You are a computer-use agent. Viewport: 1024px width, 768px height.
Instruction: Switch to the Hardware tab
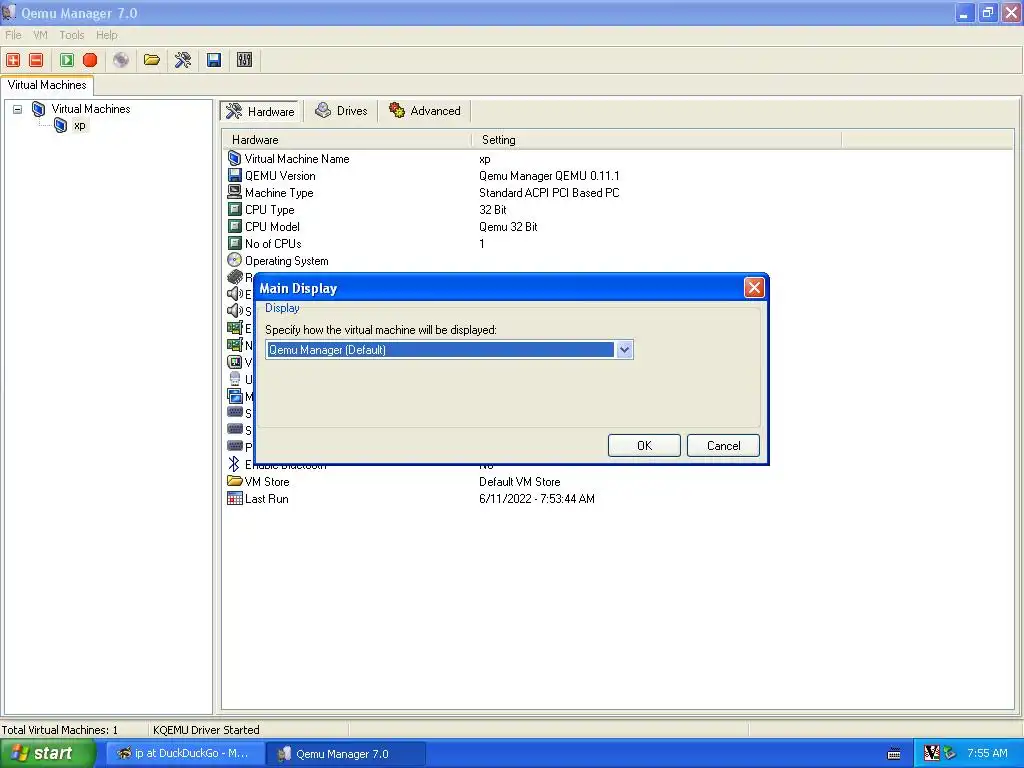(x=260, y=111)
